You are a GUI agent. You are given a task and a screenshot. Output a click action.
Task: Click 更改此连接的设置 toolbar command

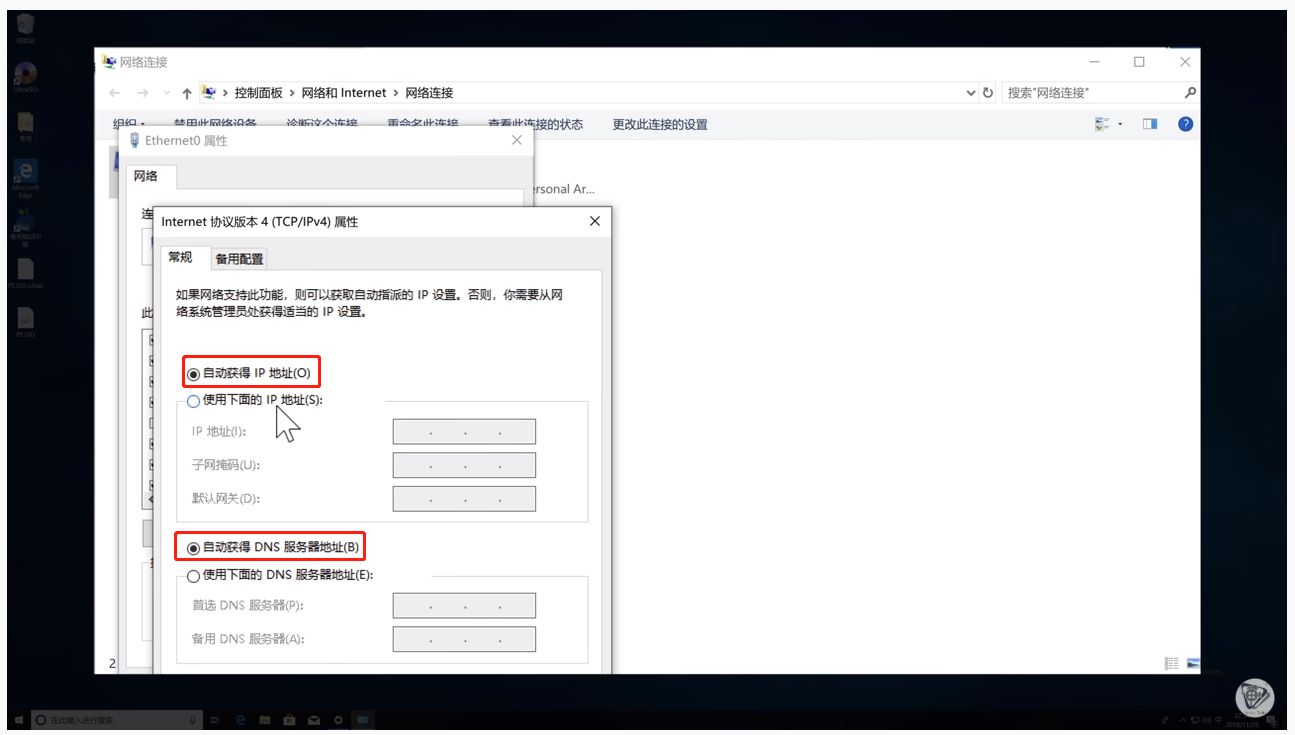660,125
